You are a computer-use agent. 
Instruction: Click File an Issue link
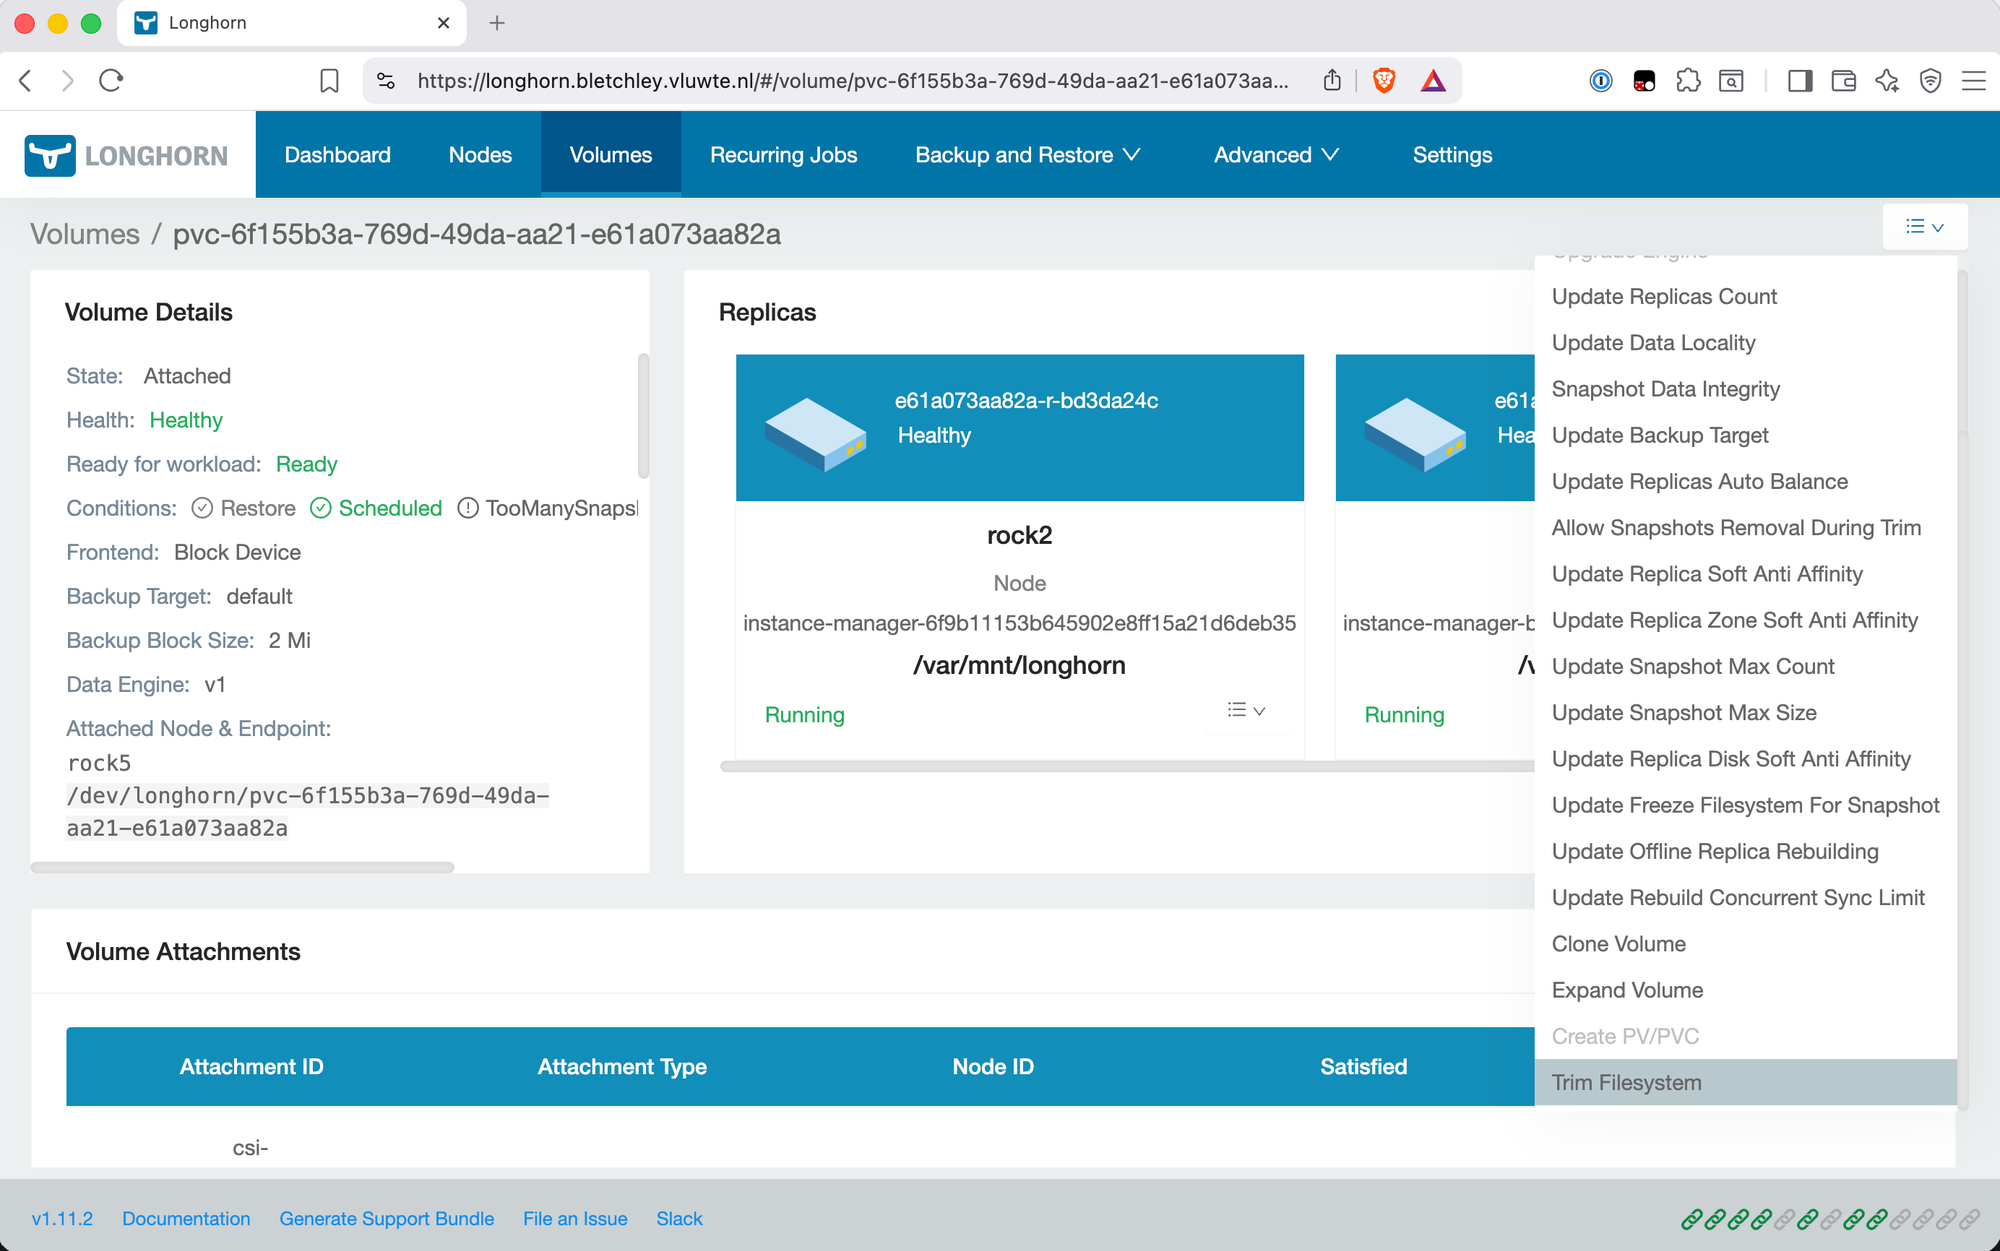(x=575, y=1219)
